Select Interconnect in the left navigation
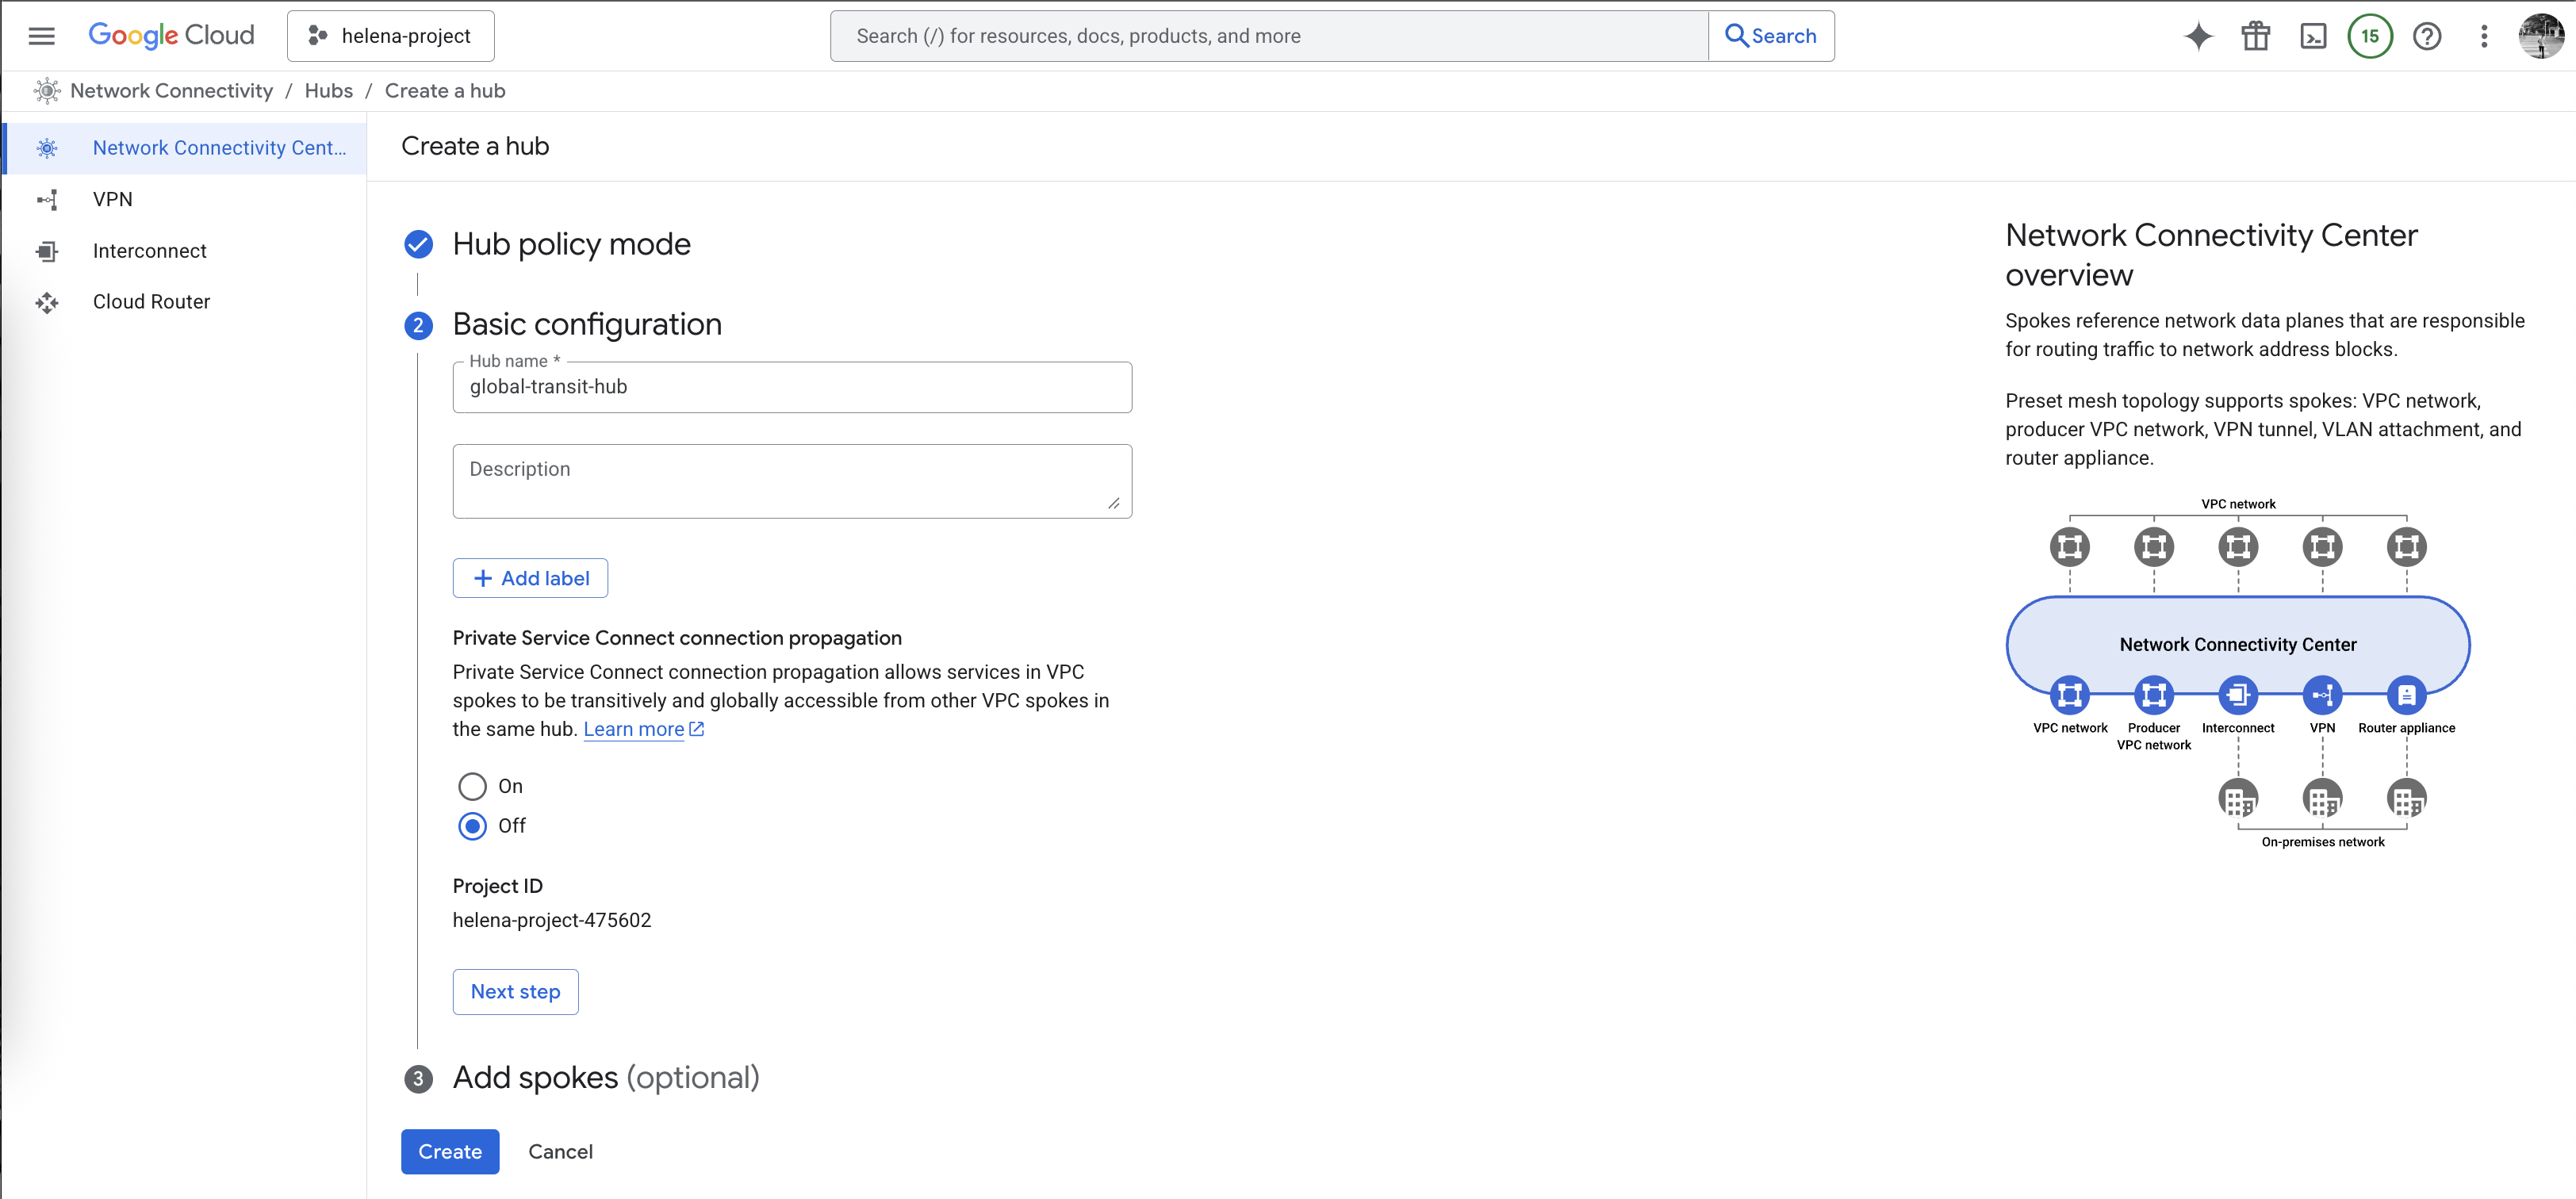Screen dimensions: 2576x1199 tap(149, 251)
